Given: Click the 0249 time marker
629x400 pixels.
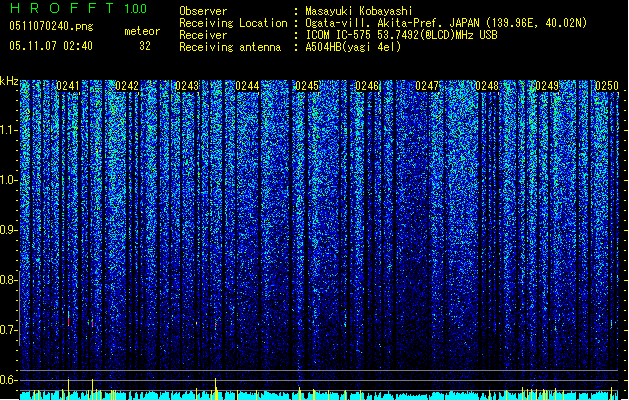Looking at the screenshot, I should pos(547,86).
